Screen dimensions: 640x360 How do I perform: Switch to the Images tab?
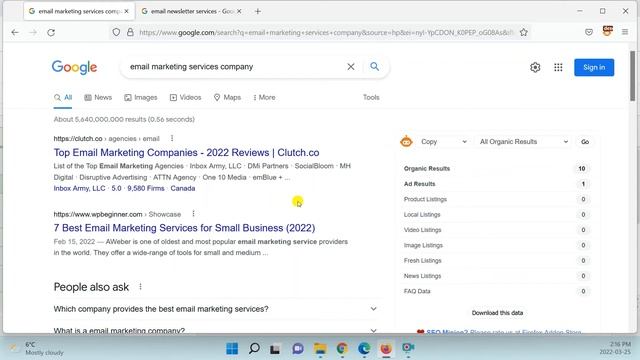coord(141,98)
